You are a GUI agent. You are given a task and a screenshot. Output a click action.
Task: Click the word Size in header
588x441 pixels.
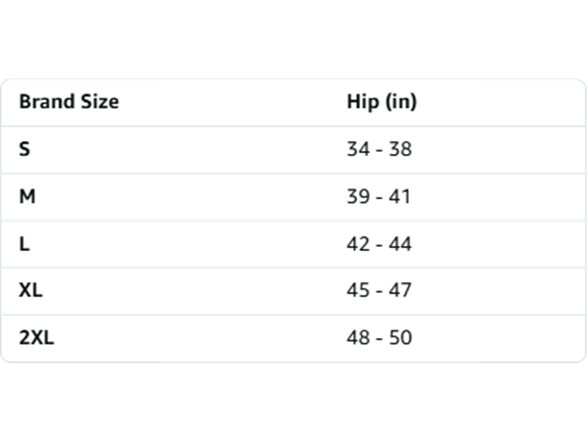click(100, 102)
